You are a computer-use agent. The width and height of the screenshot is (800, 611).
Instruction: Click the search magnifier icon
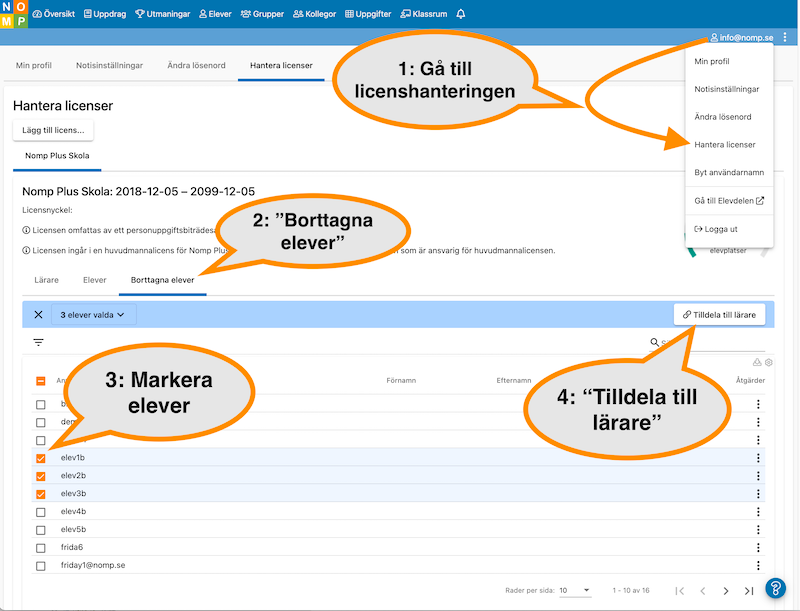[x=655, y=342]
